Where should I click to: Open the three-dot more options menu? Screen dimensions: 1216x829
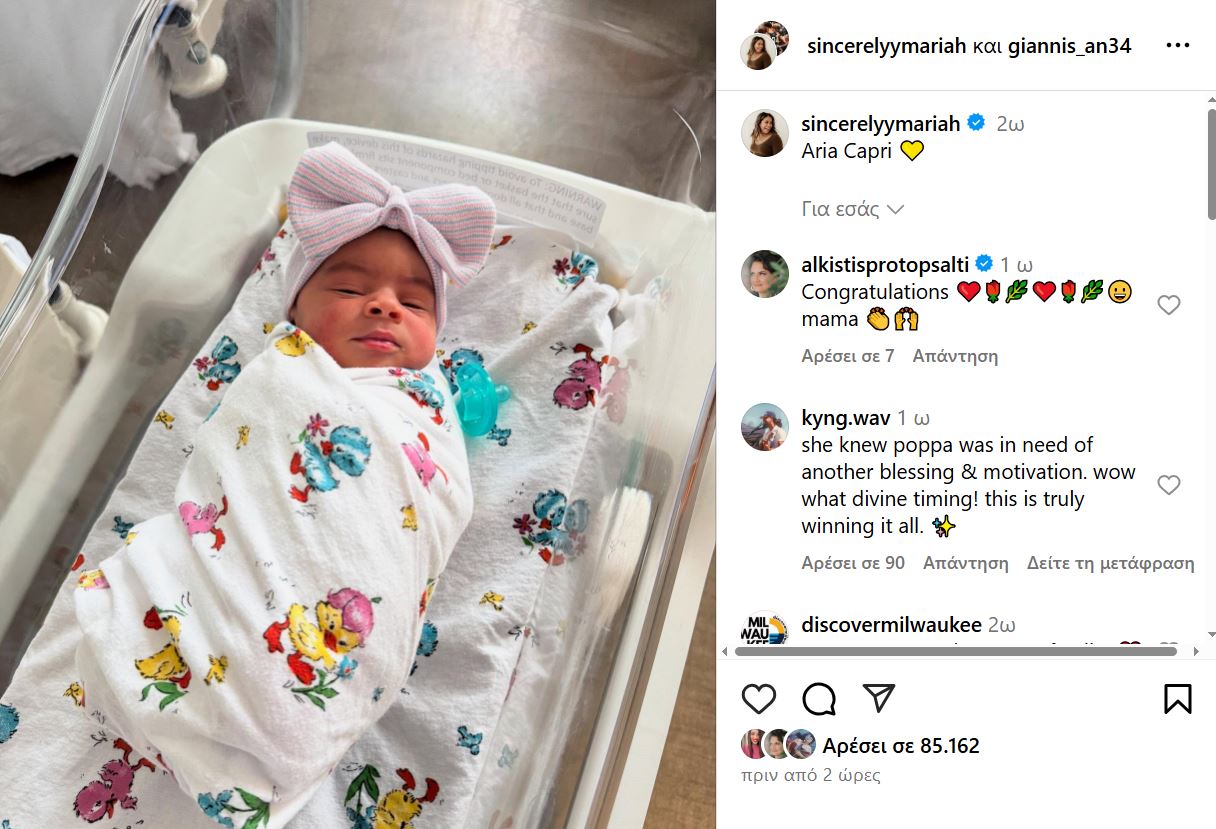tap(1178, 46)
